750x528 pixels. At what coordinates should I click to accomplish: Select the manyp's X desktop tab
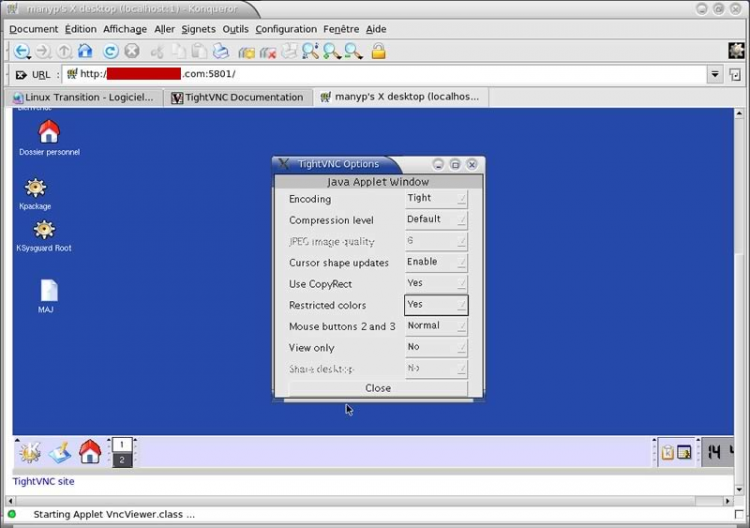[400, 97]
